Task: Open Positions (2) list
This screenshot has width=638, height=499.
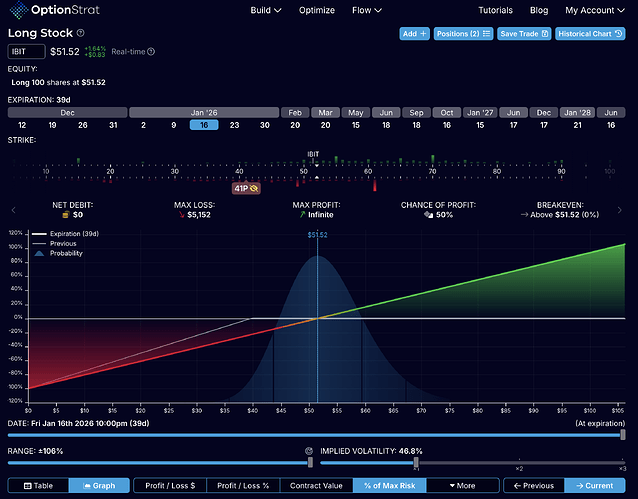Action: pos(464,33)
